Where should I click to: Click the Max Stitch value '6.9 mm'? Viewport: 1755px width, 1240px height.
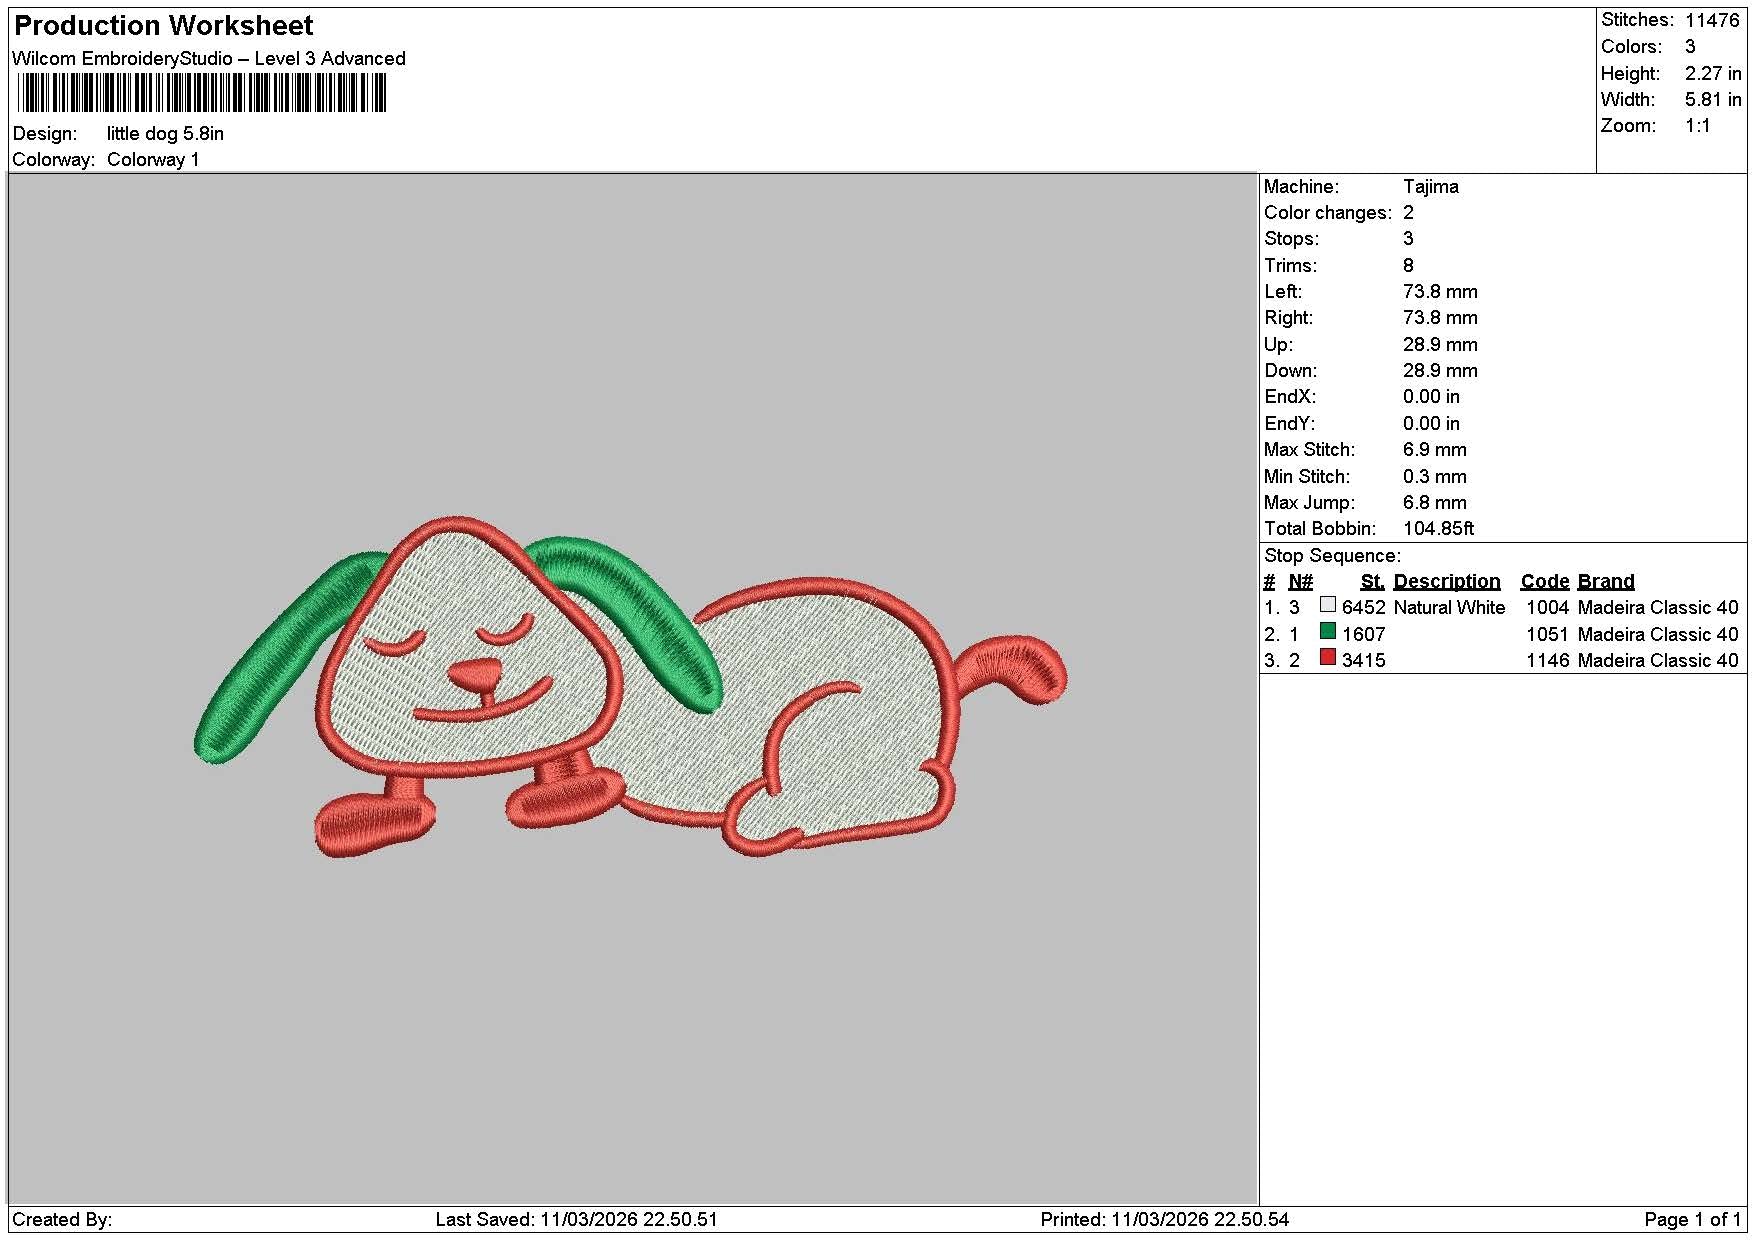[x=1434, y=449]
